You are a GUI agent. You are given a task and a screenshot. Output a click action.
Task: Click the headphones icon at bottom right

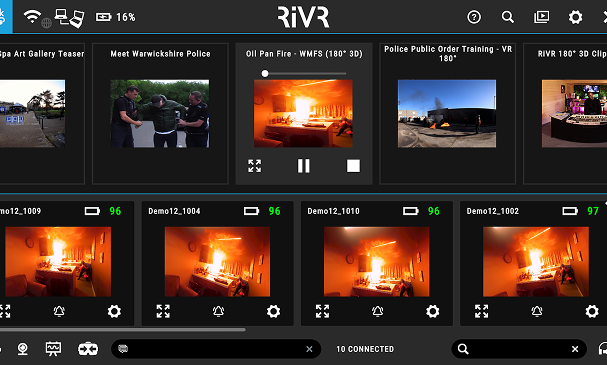pos(602,349)
